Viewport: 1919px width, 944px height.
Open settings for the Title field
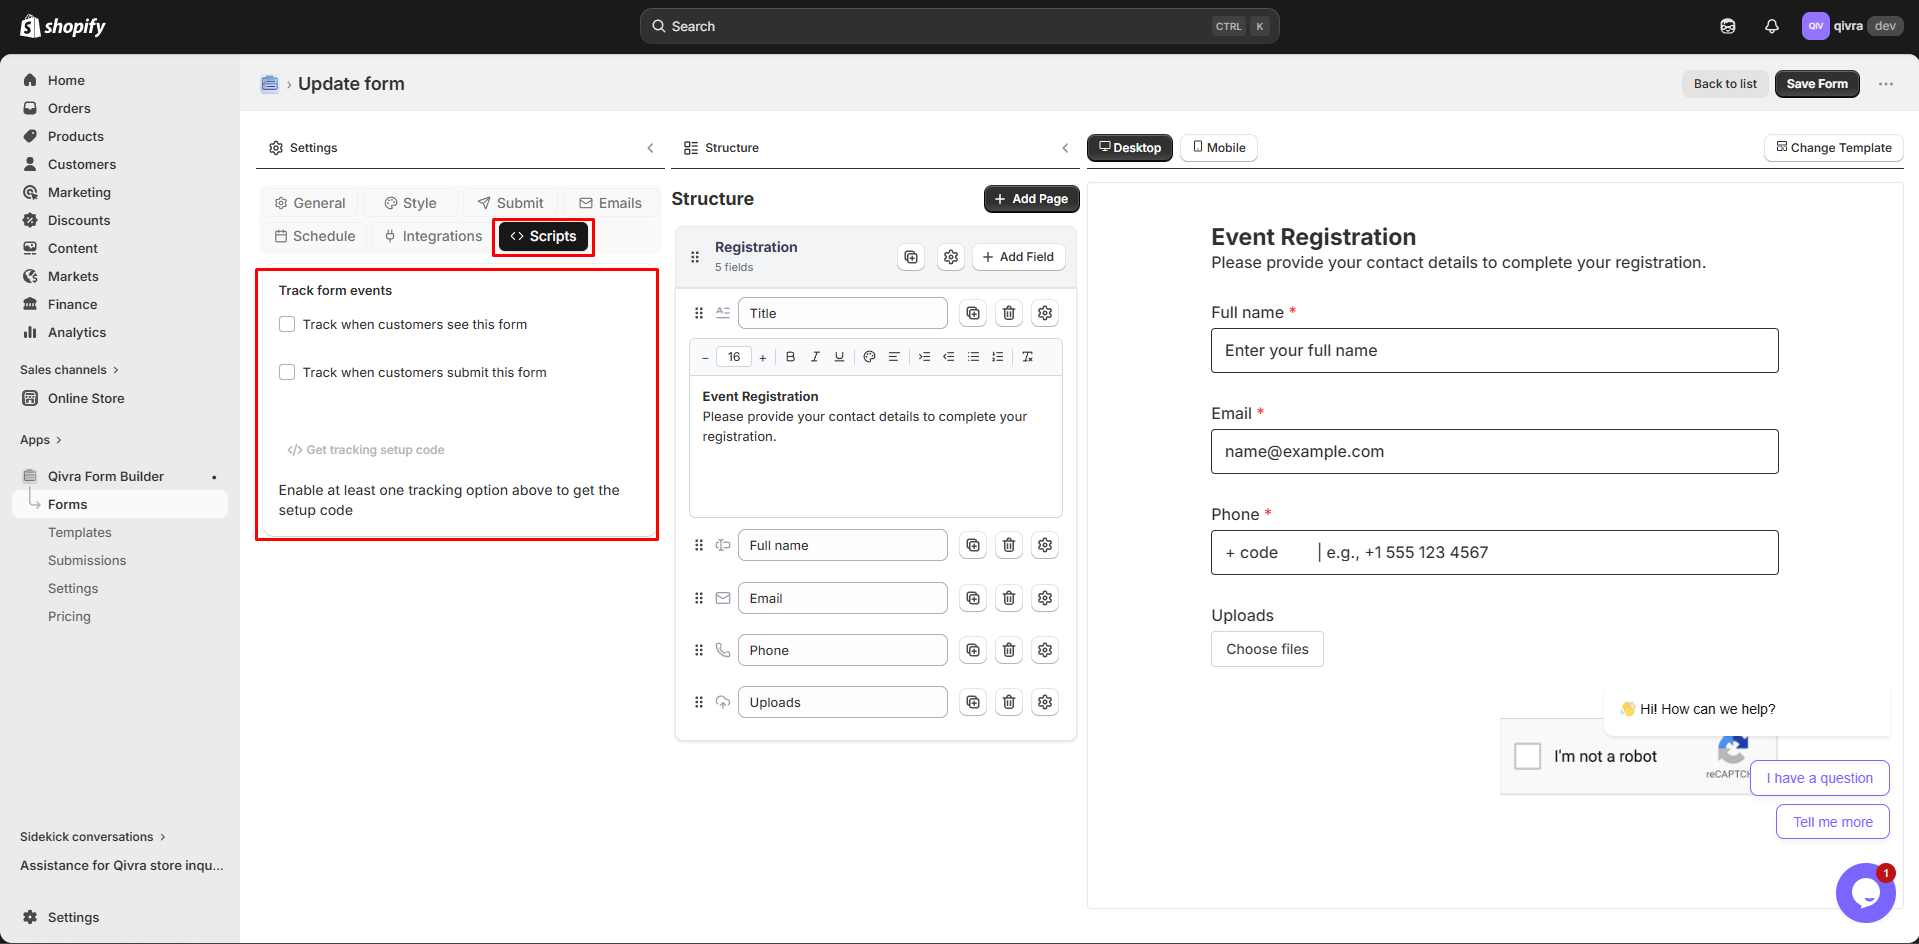click(x=1045, y=313)
